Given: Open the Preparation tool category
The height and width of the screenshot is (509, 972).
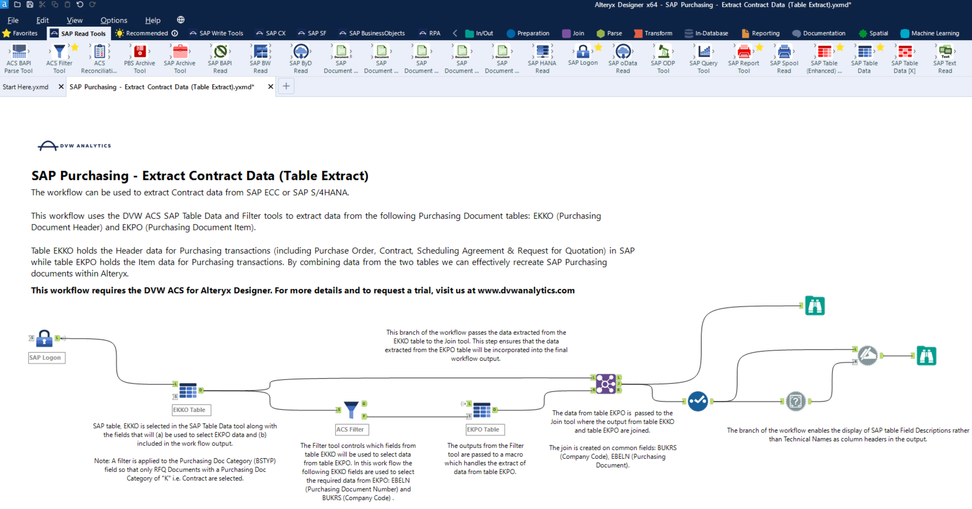Looking at the screenshot, I should 528,33.
